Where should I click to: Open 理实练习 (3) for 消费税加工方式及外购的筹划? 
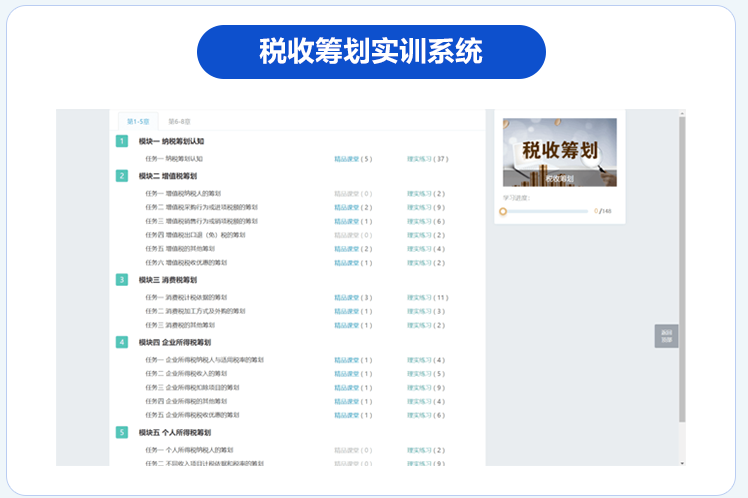[426, 311]
